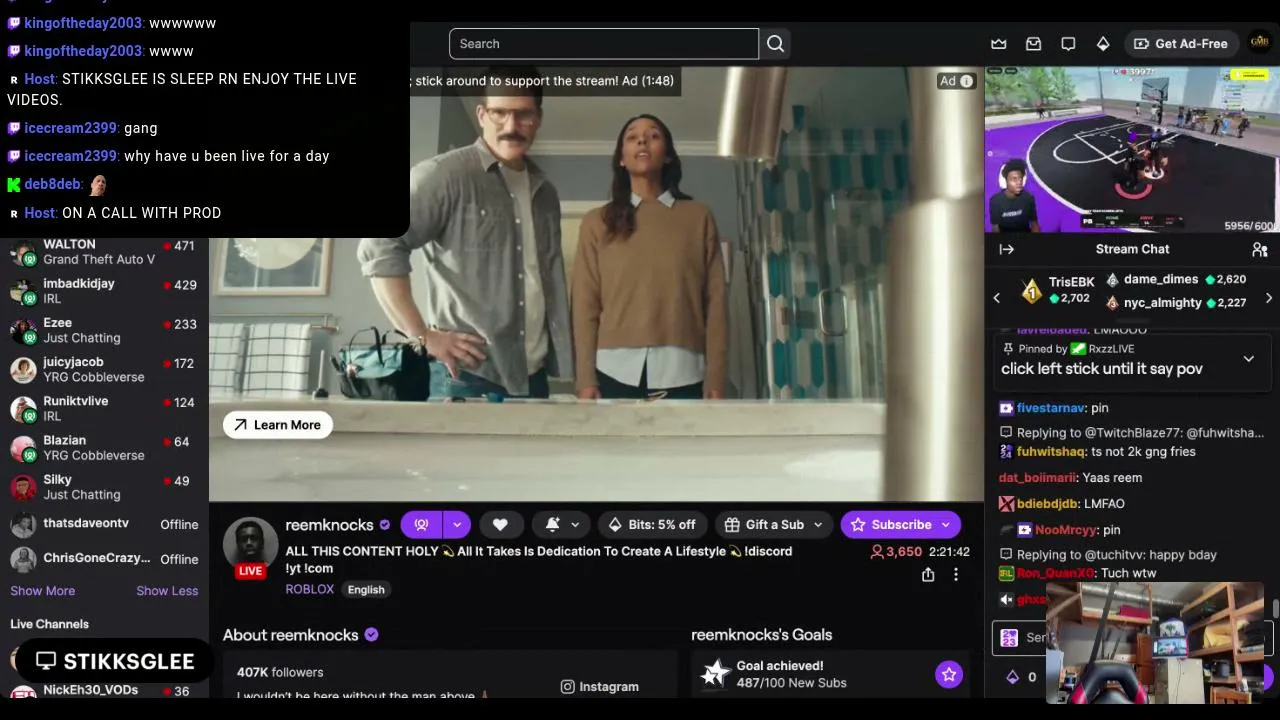Share the stream with the share icon
This screenshot has width=1280, height=720.
[x=928, y=575]
